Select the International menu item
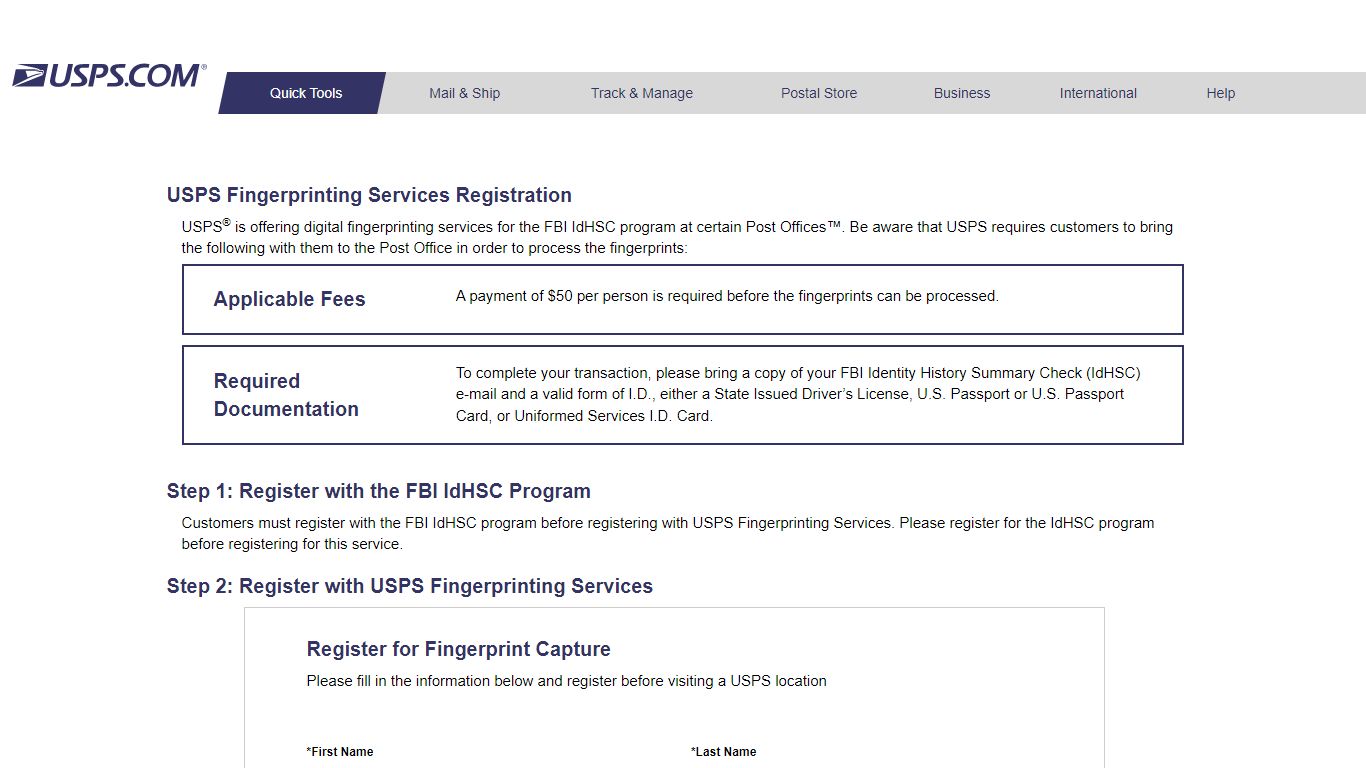The width and height of the screenshot is (1366, 768). pyautogui.click(x=1098, y=93)
